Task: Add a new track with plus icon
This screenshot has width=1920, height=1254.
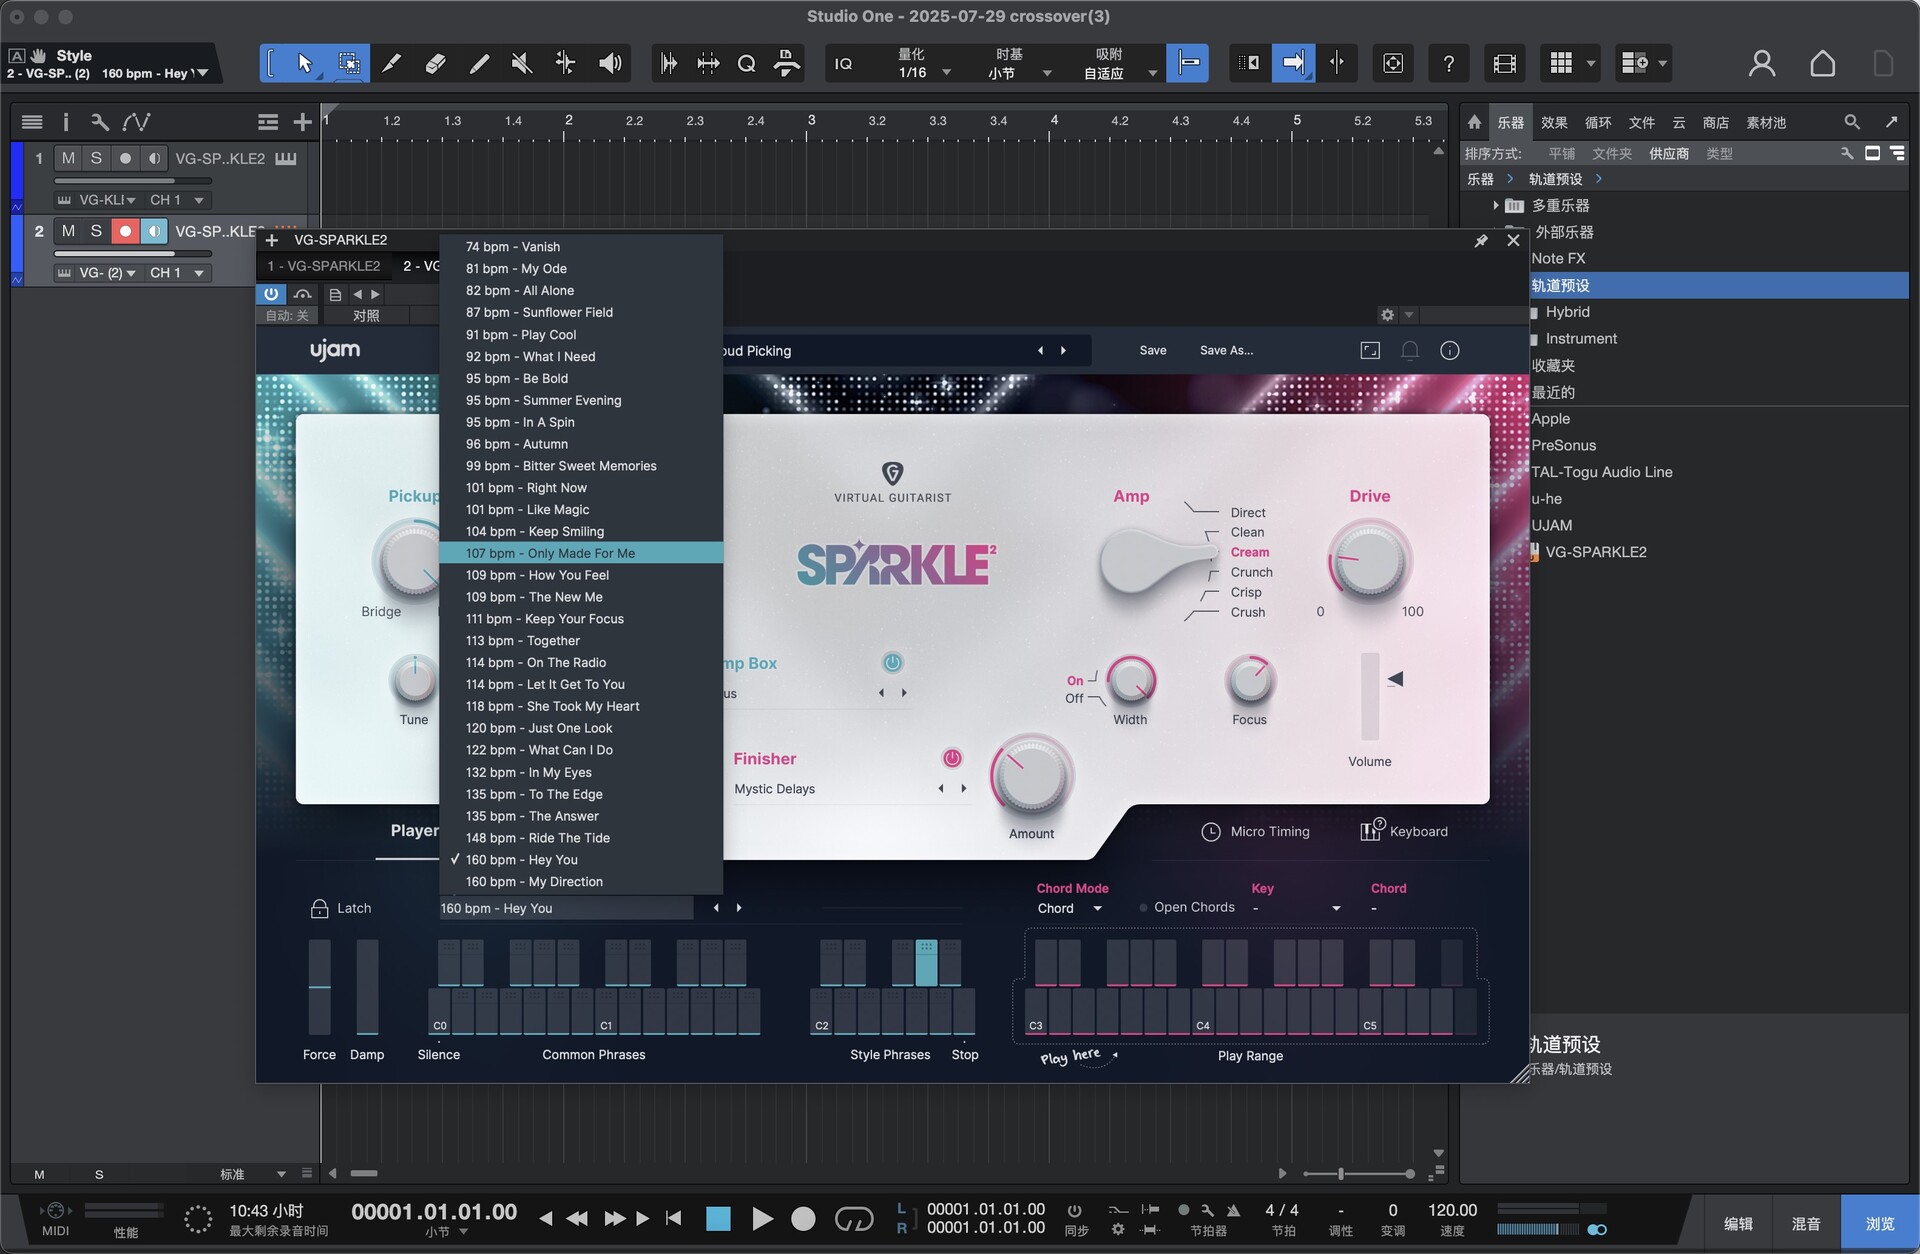Action: [302, 122]
